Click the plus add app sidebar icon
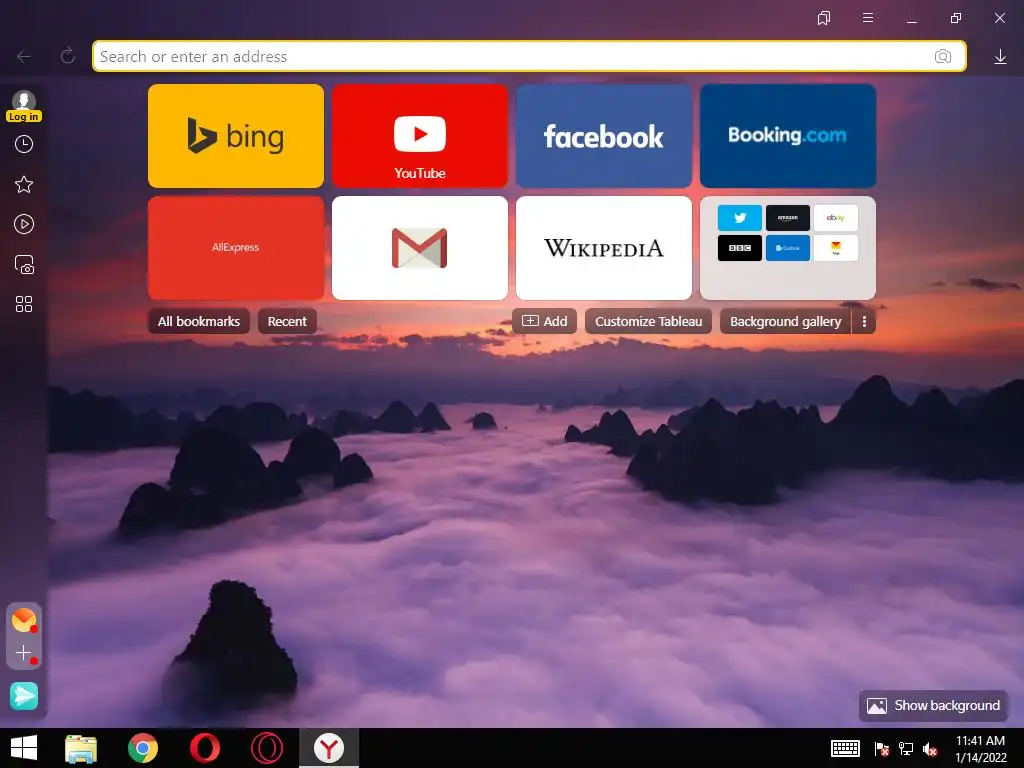Image resolution: width=1024 pixels, height=768 pixels. pos(24,653)
